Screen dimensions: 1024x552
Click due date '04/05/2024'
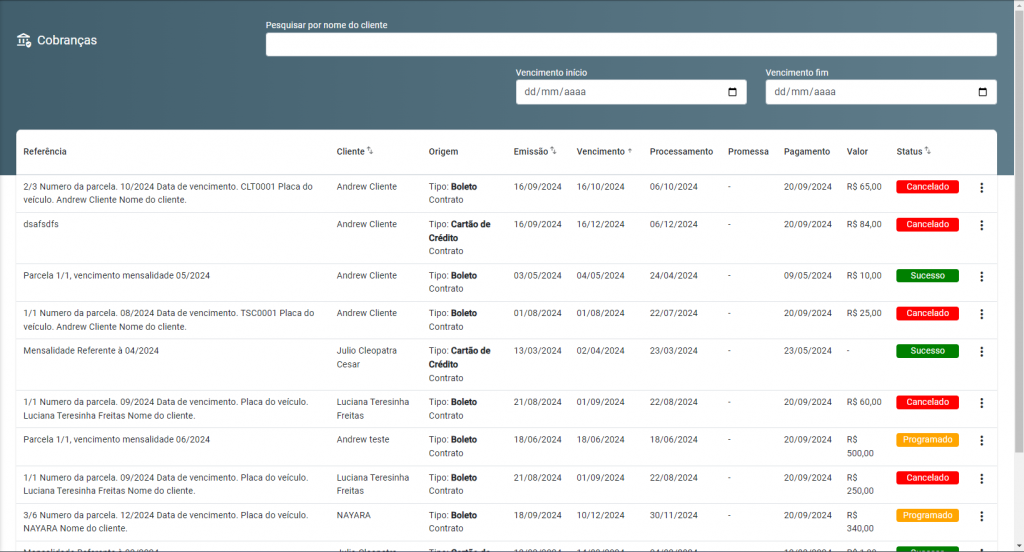[x=600, y=276]
